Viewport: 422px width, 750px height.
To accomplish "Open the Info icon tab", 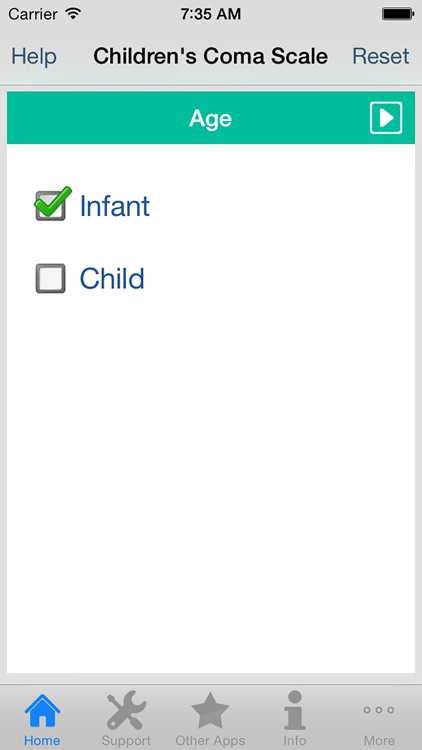I will [295, 710].
